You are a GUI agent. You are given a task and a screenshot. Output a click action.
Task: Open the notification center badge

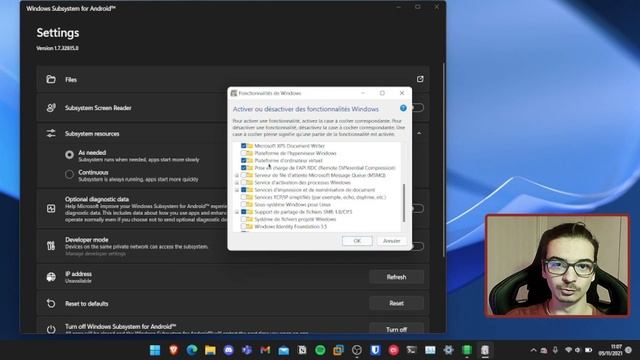(629, 350)
